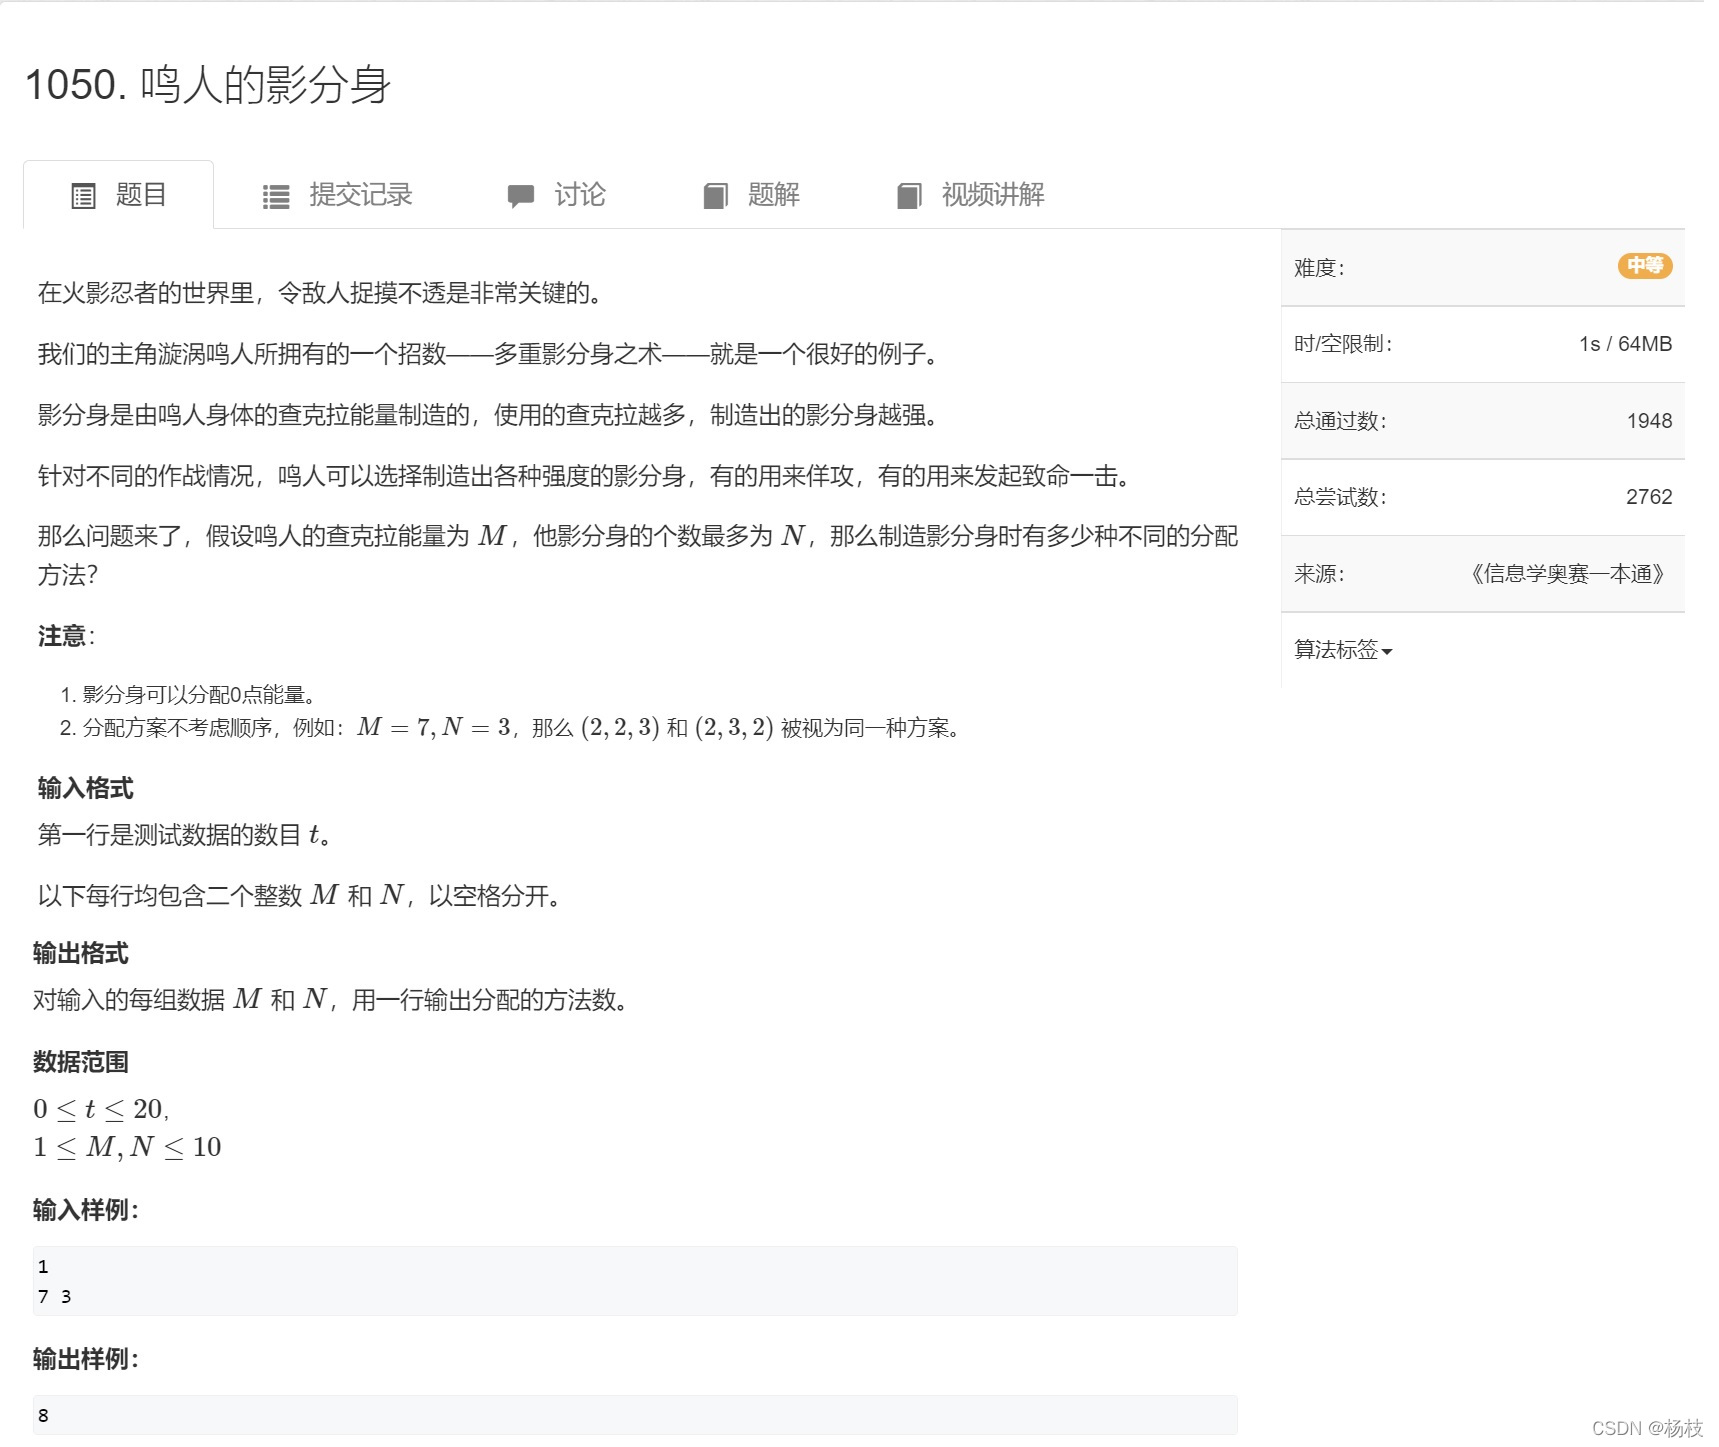Click the 输入样例 heading
Image resolution: width=1719 pixels, height=1447 pixels.
[85, 1210]
